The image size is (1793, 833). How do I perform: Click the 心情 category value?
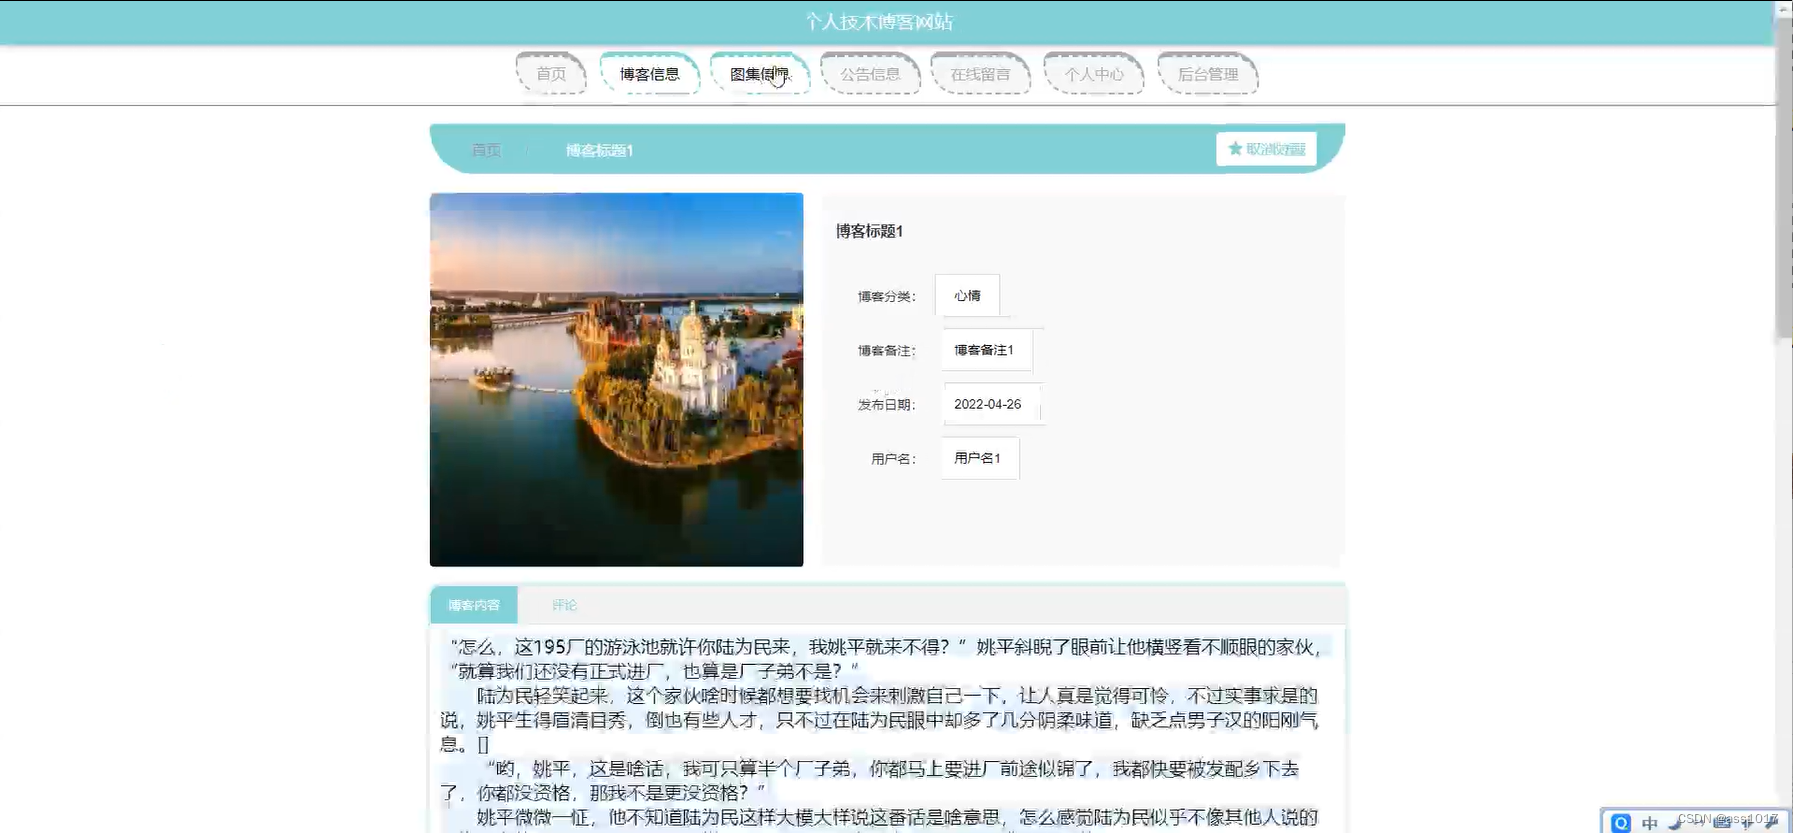pos(967,295)
